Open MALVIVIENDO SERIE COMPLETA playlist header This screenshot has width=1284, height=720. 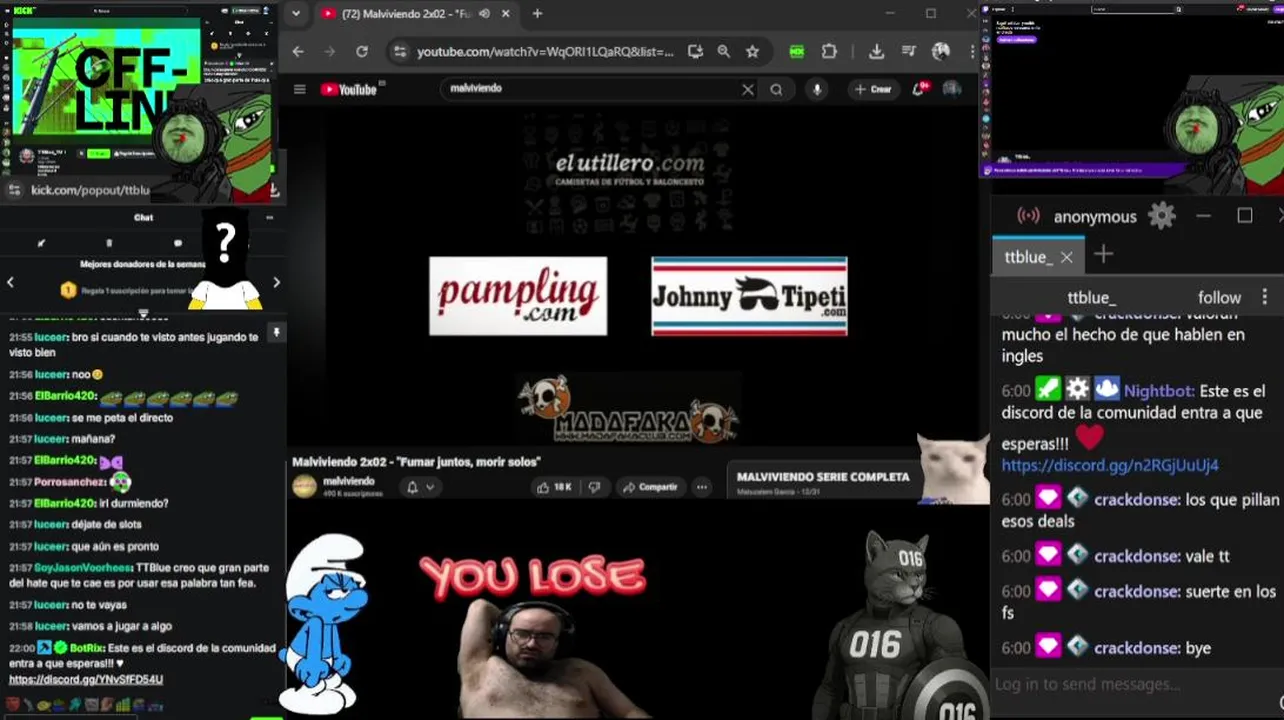point(823,477)
